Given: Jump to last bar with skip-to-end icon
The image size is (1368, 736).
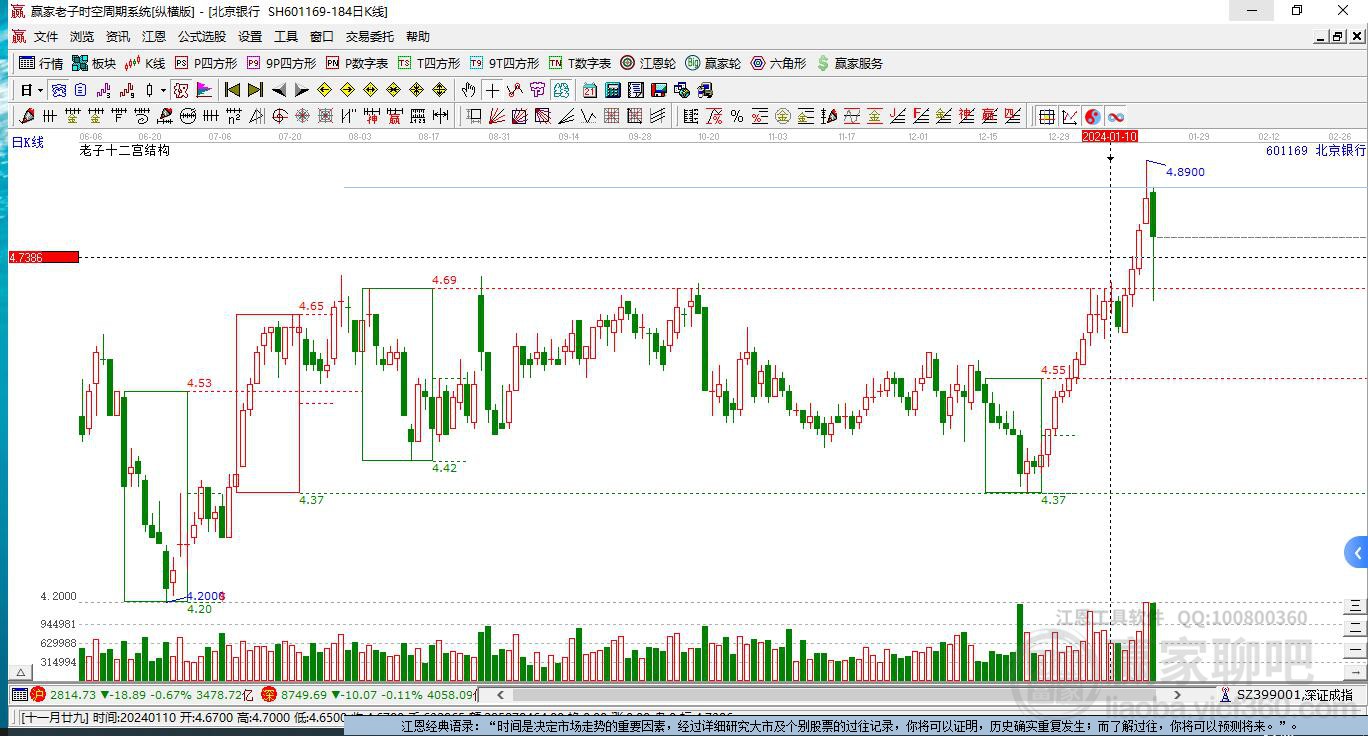Looking at the screenshot, I should click(x=255, y=90).
